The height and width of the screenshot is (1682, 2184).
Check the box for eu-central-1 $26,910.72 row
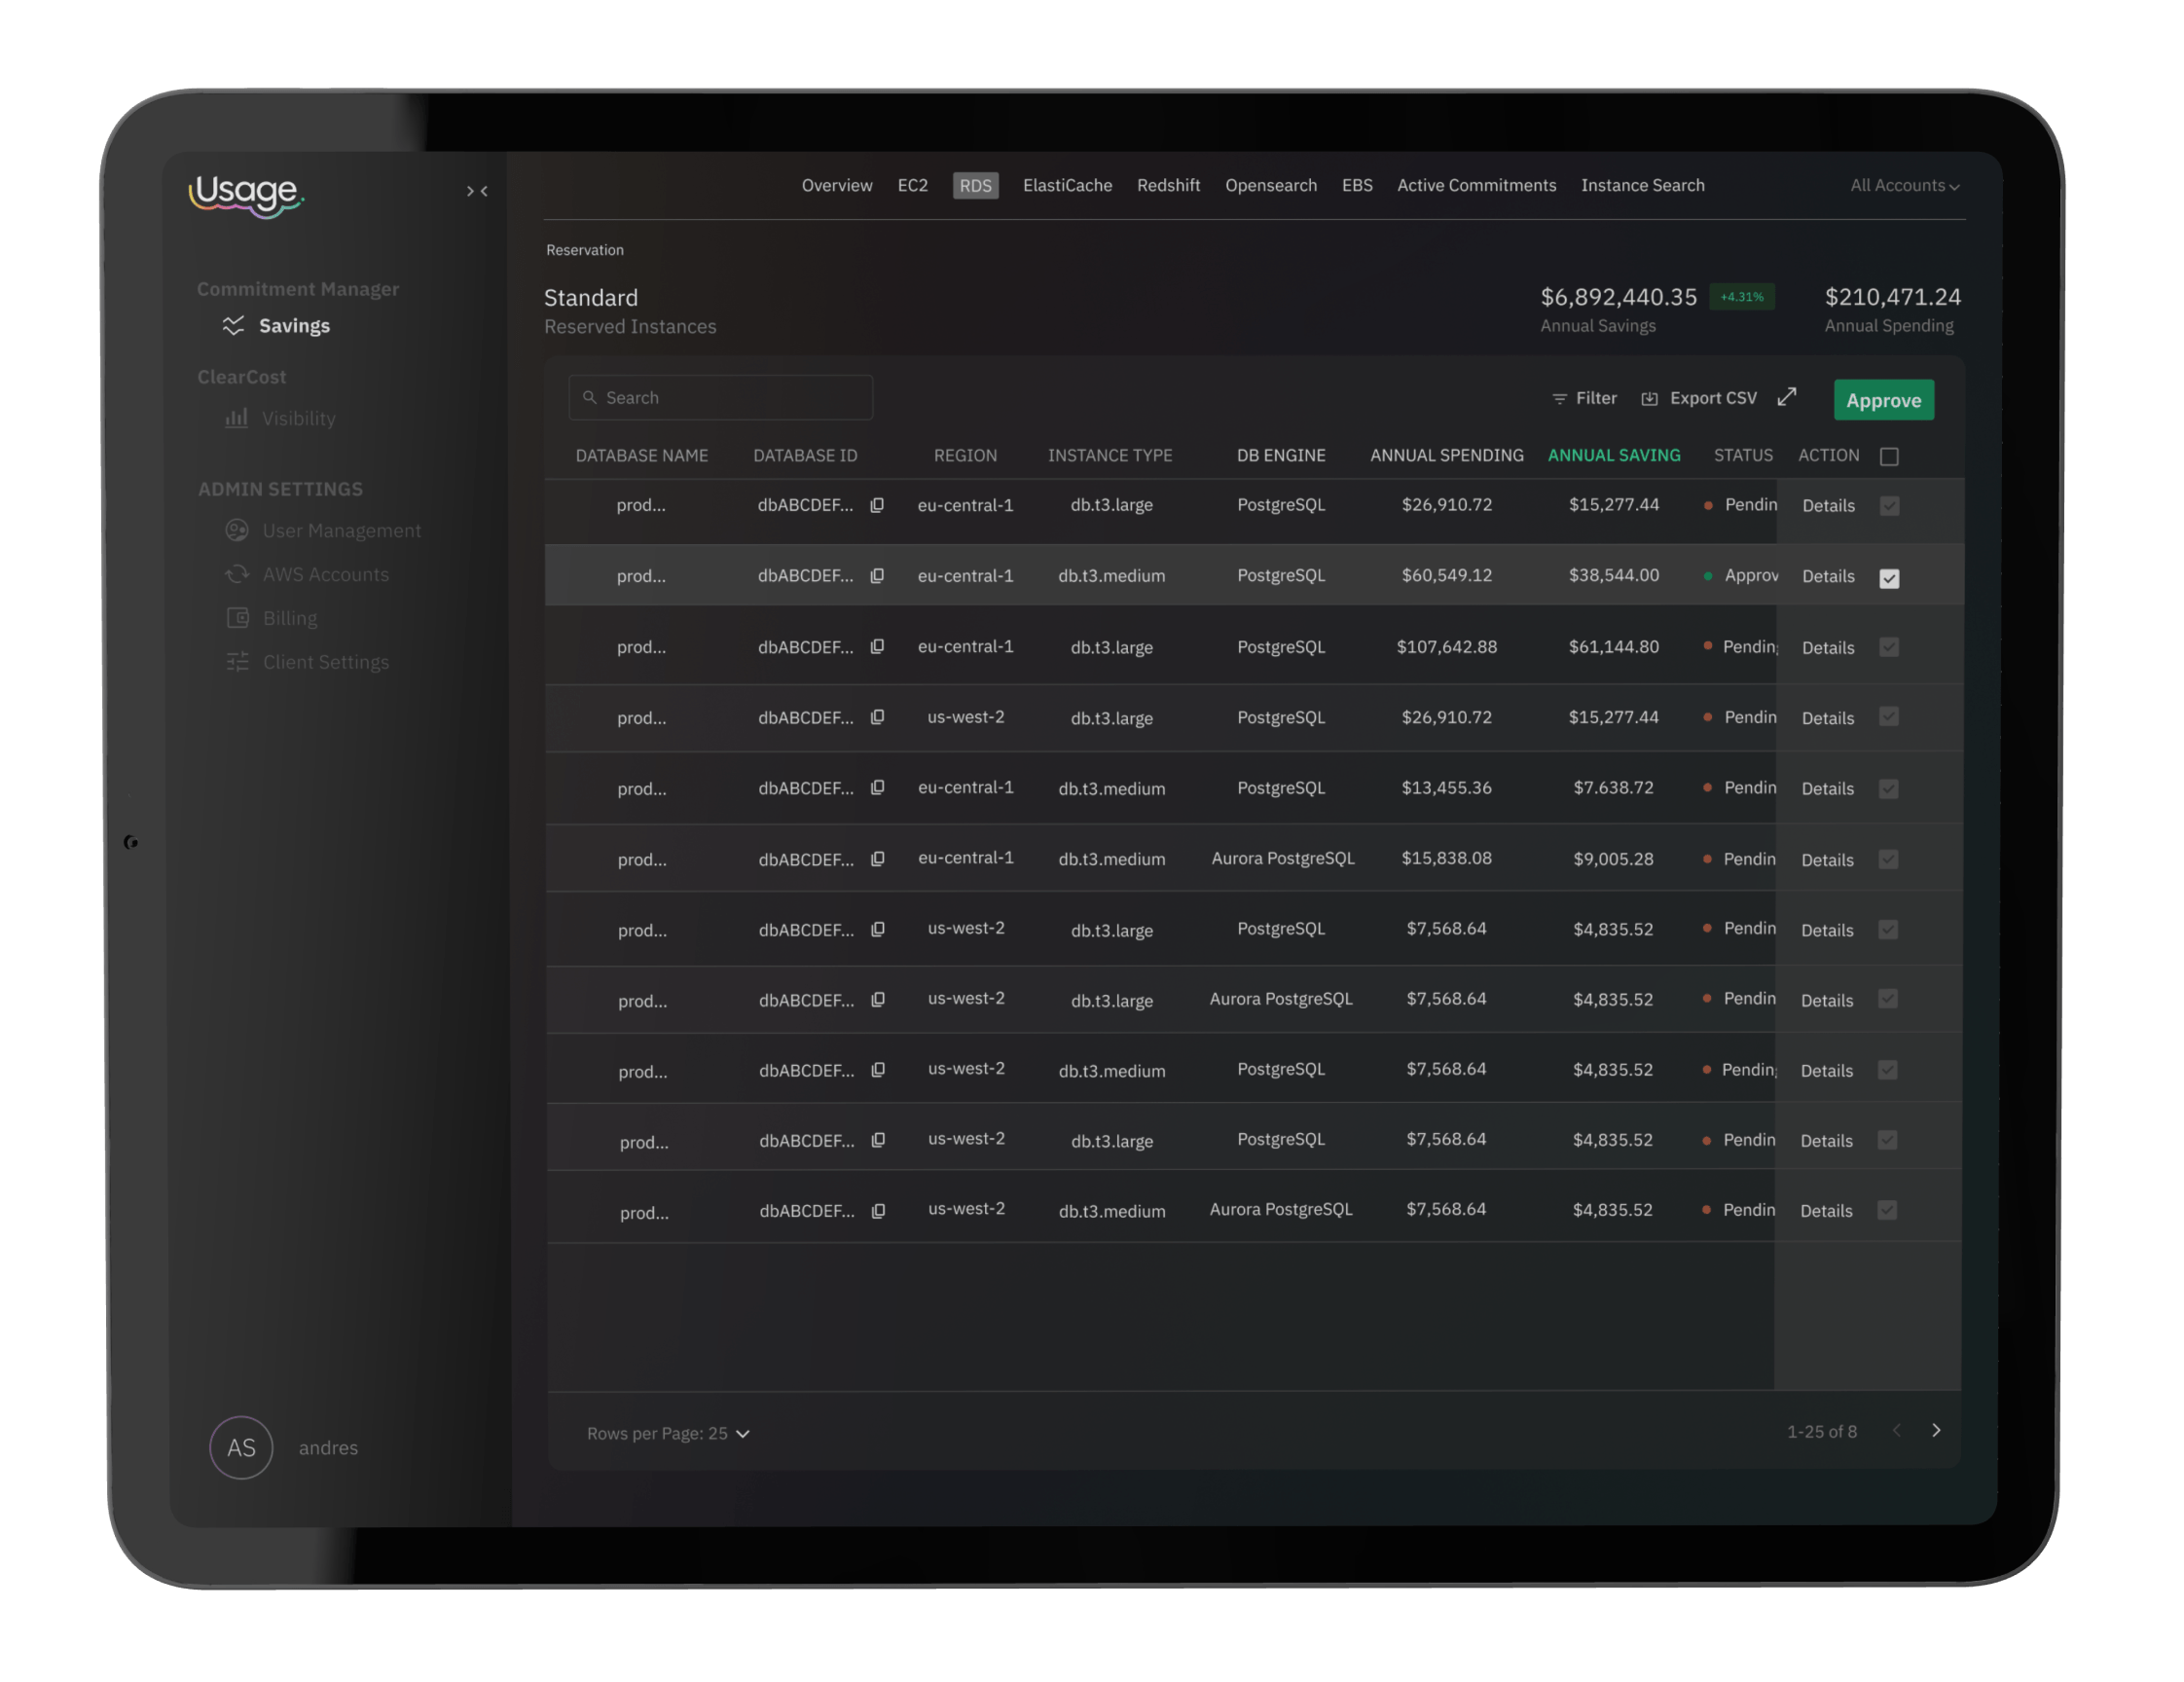tap(1889, 506)
